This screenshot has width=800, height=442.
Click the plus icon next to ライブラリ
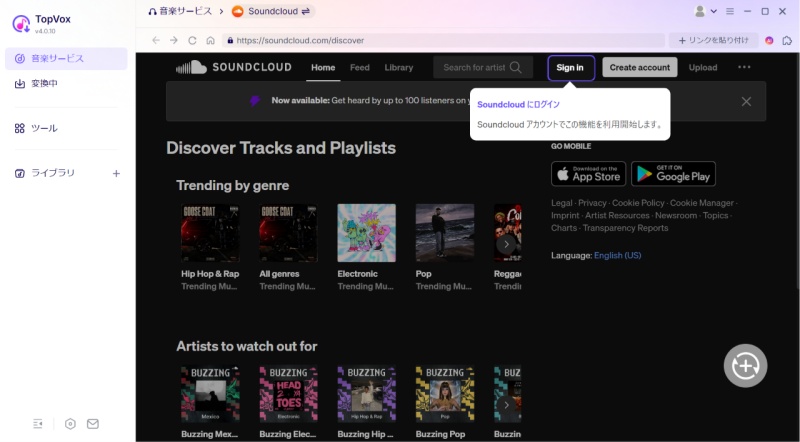click(116, 174)
